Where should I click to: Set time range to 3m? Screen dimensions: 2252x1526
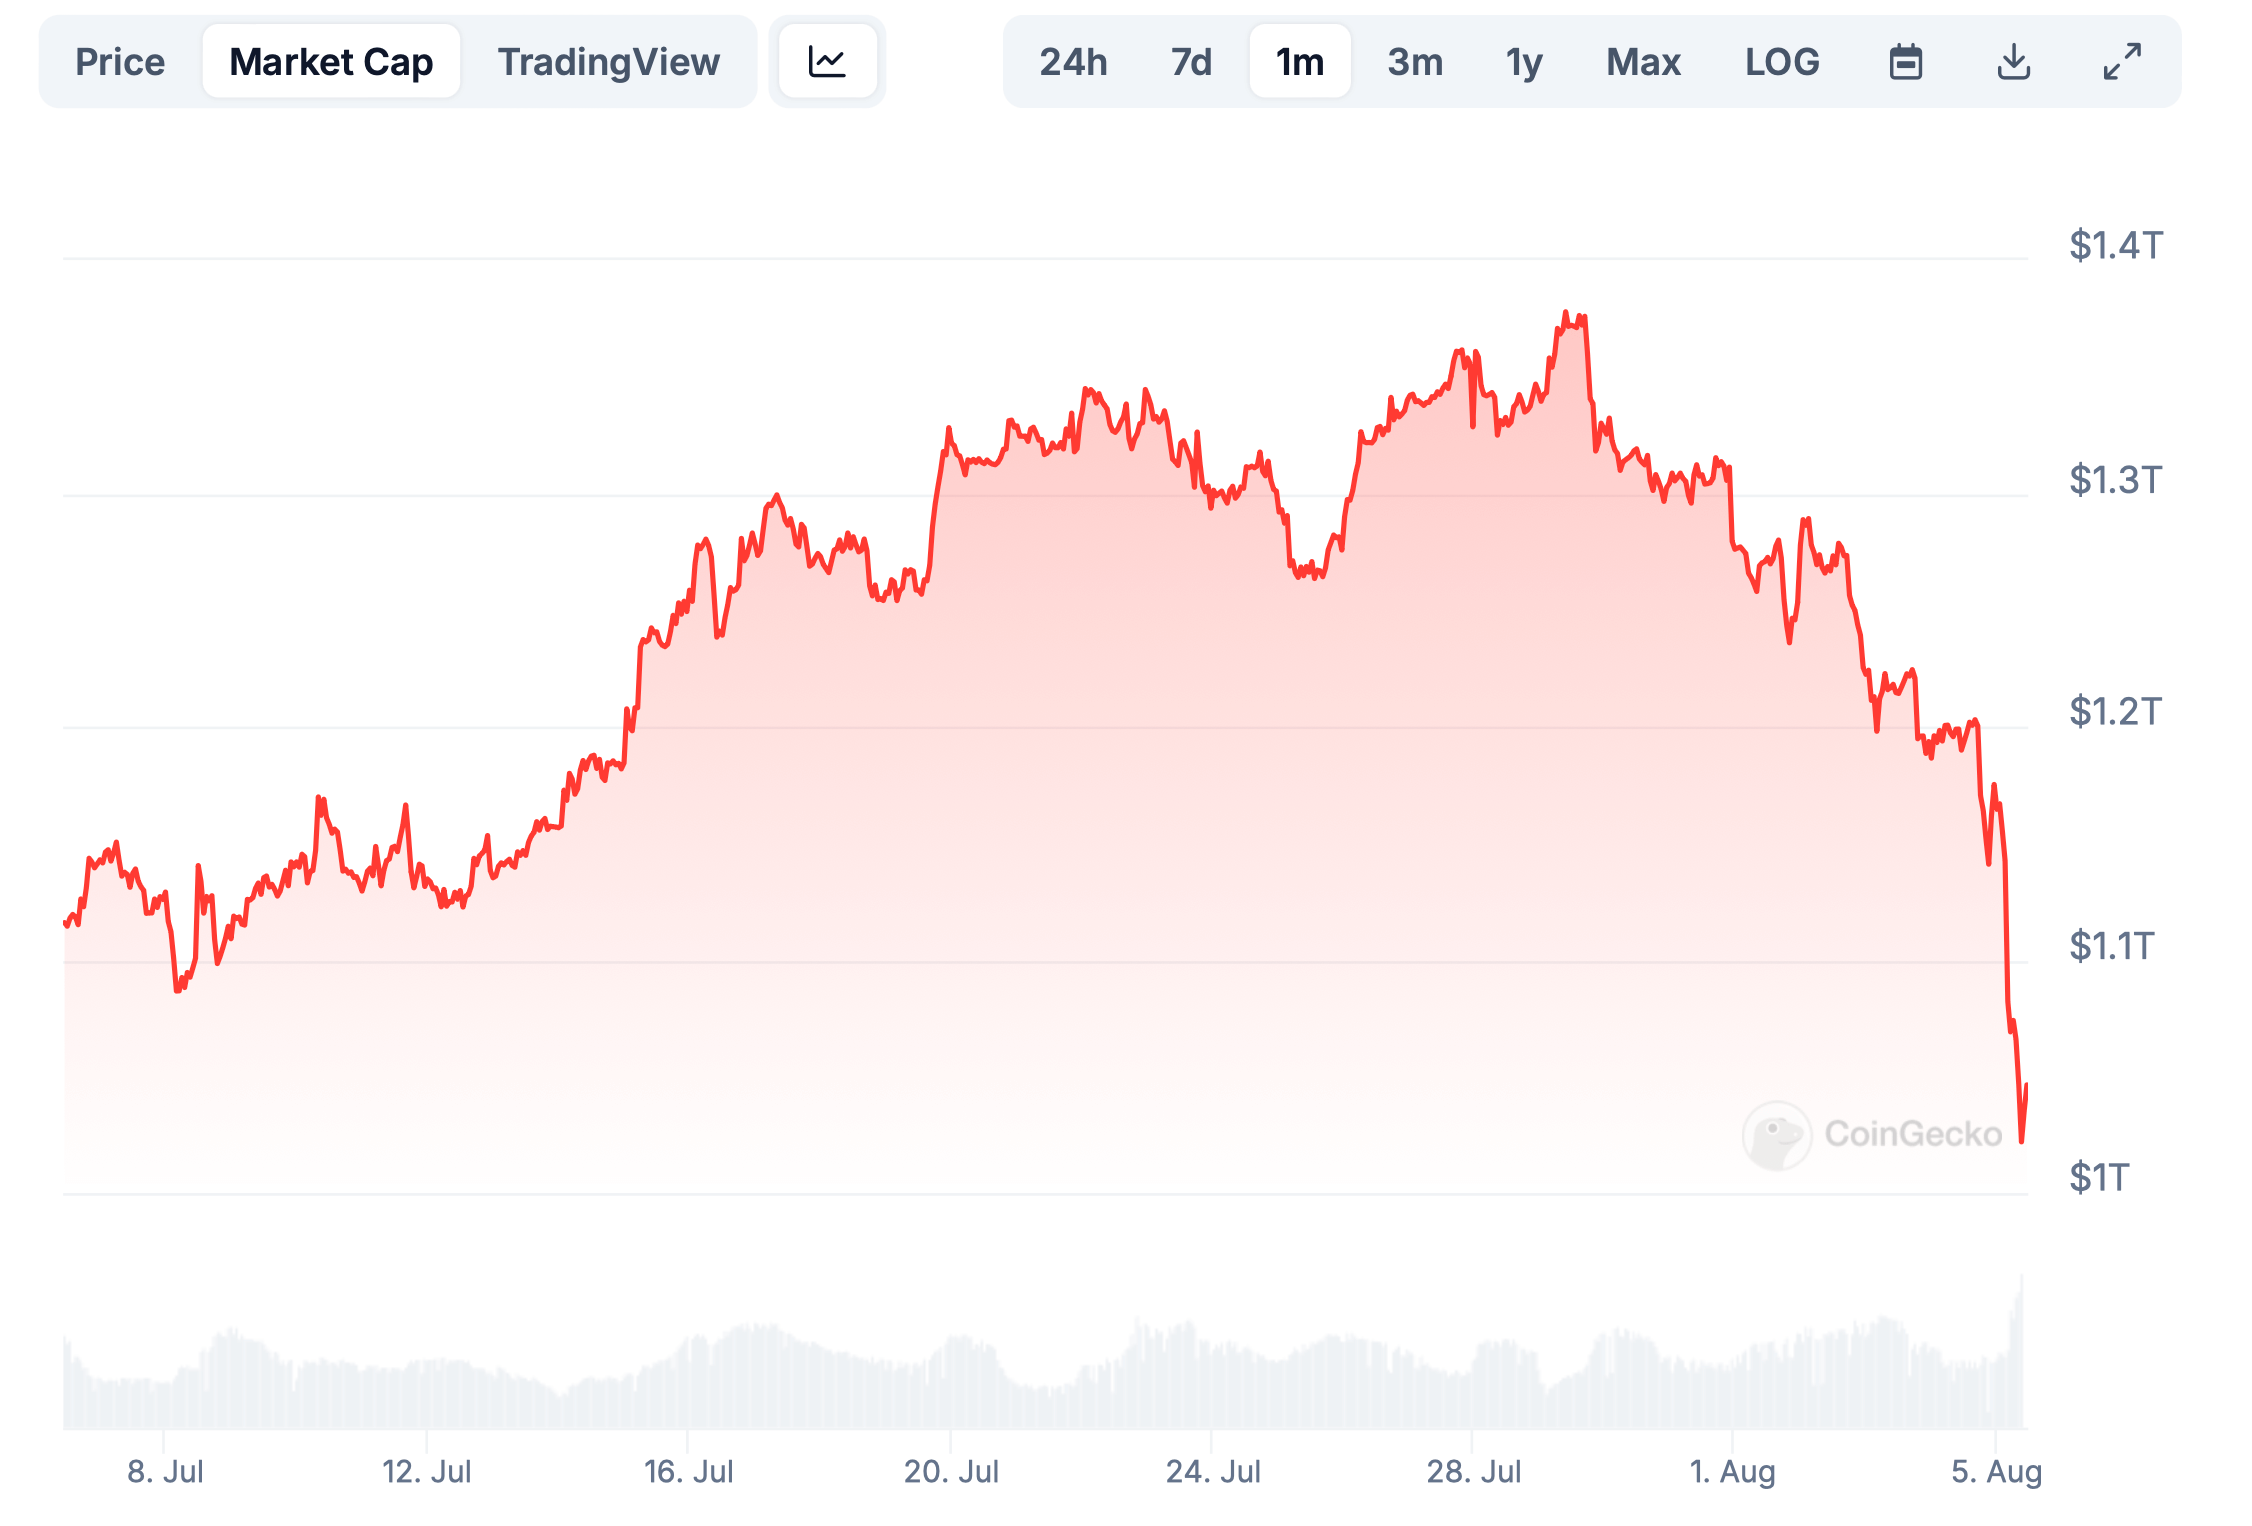[x=1415, y=62]
